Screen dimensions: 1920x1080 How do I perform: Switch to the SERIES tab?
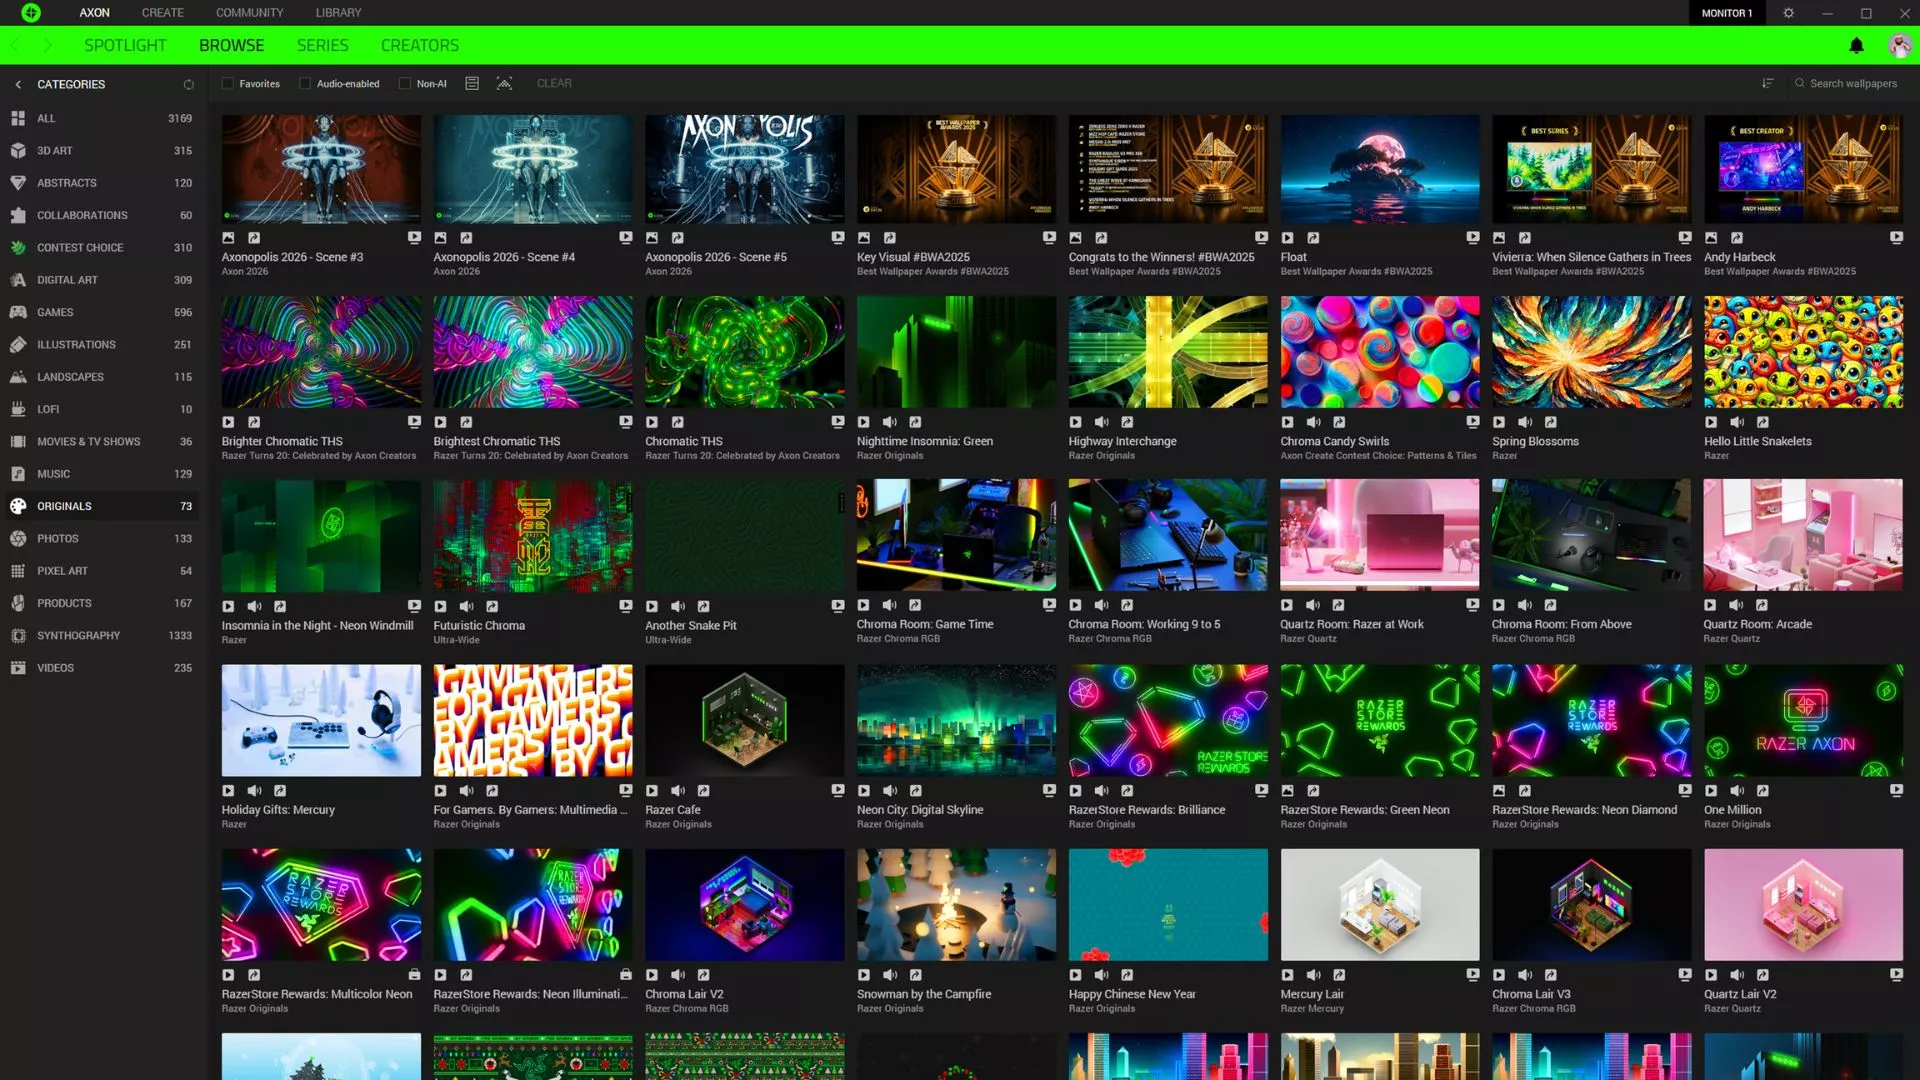322,45
